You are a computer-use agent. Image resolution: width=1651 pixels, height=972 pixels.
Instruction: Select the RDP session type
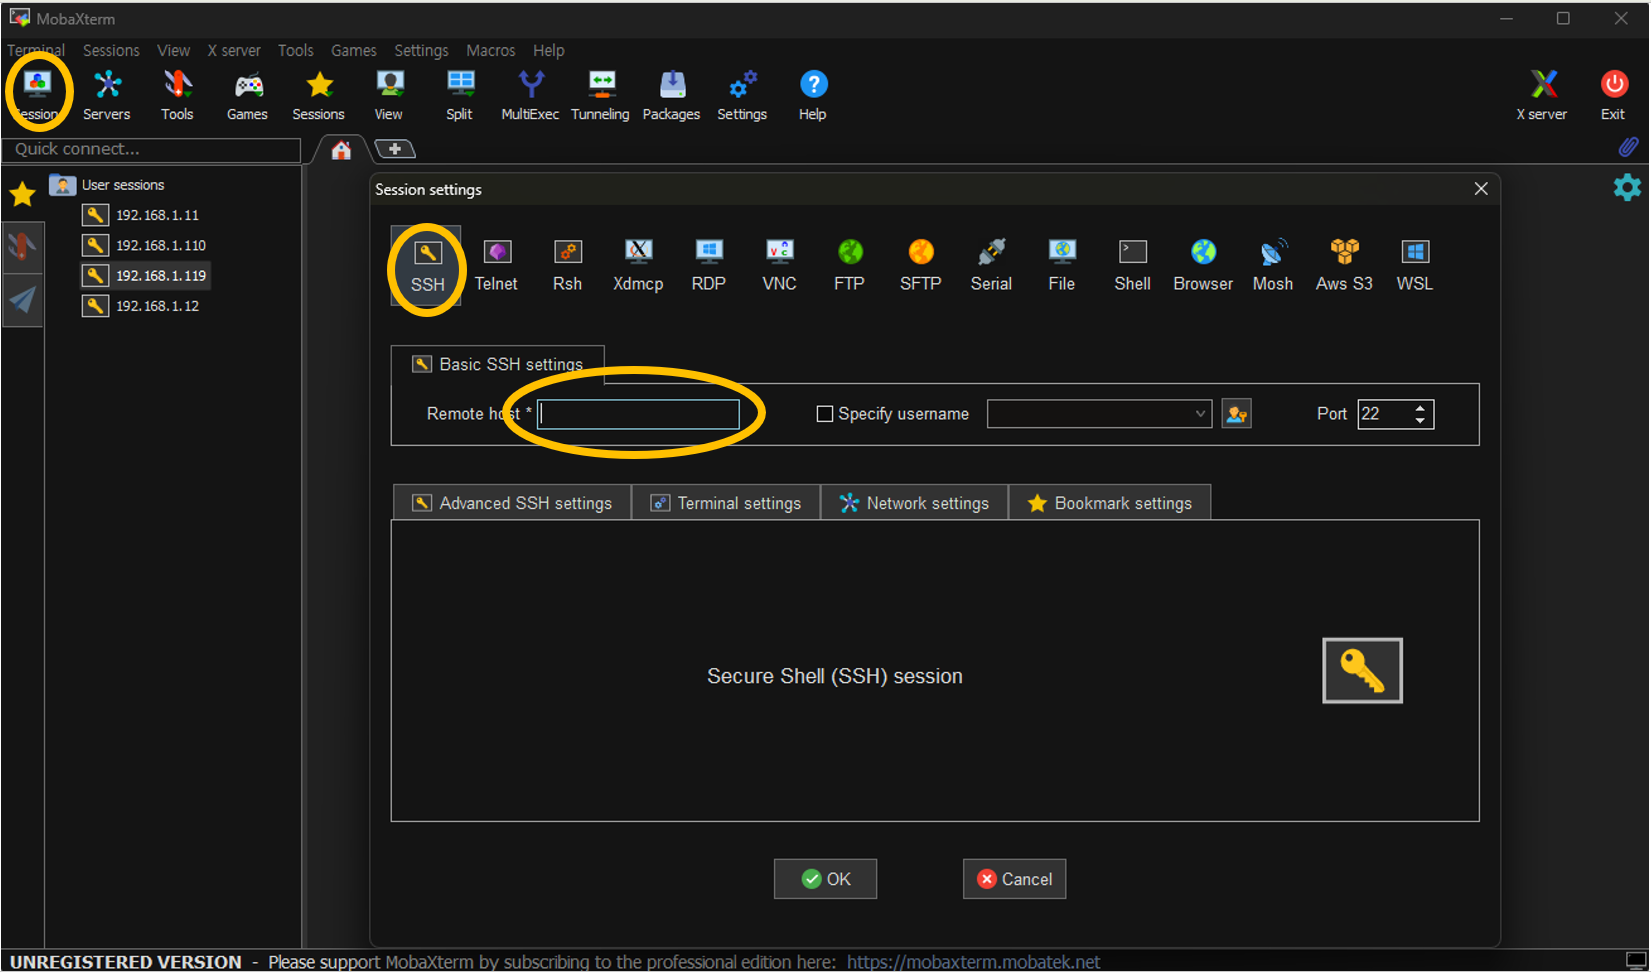(x=709, y=266)
